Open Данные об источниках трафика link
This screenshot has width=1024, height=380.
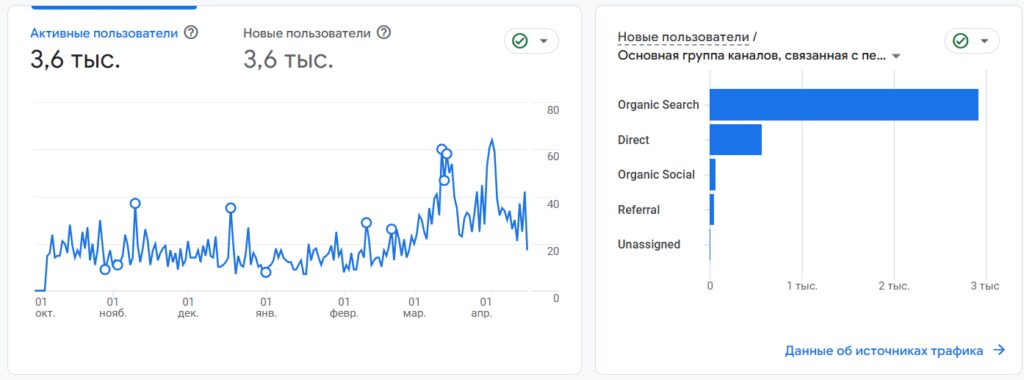click(884, 351)
